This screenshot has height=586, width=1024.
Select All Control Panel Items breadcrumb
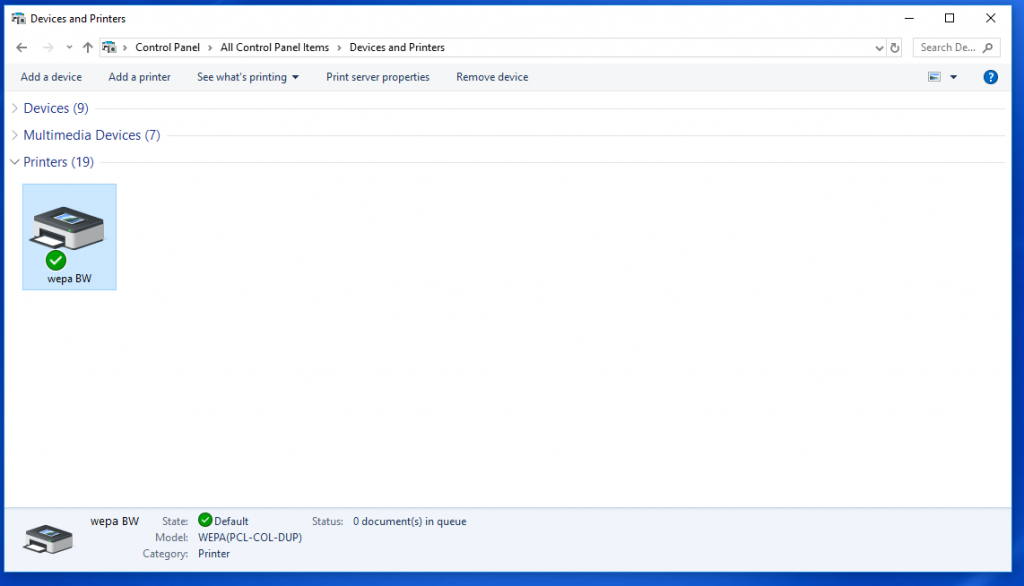click(274, 47)
